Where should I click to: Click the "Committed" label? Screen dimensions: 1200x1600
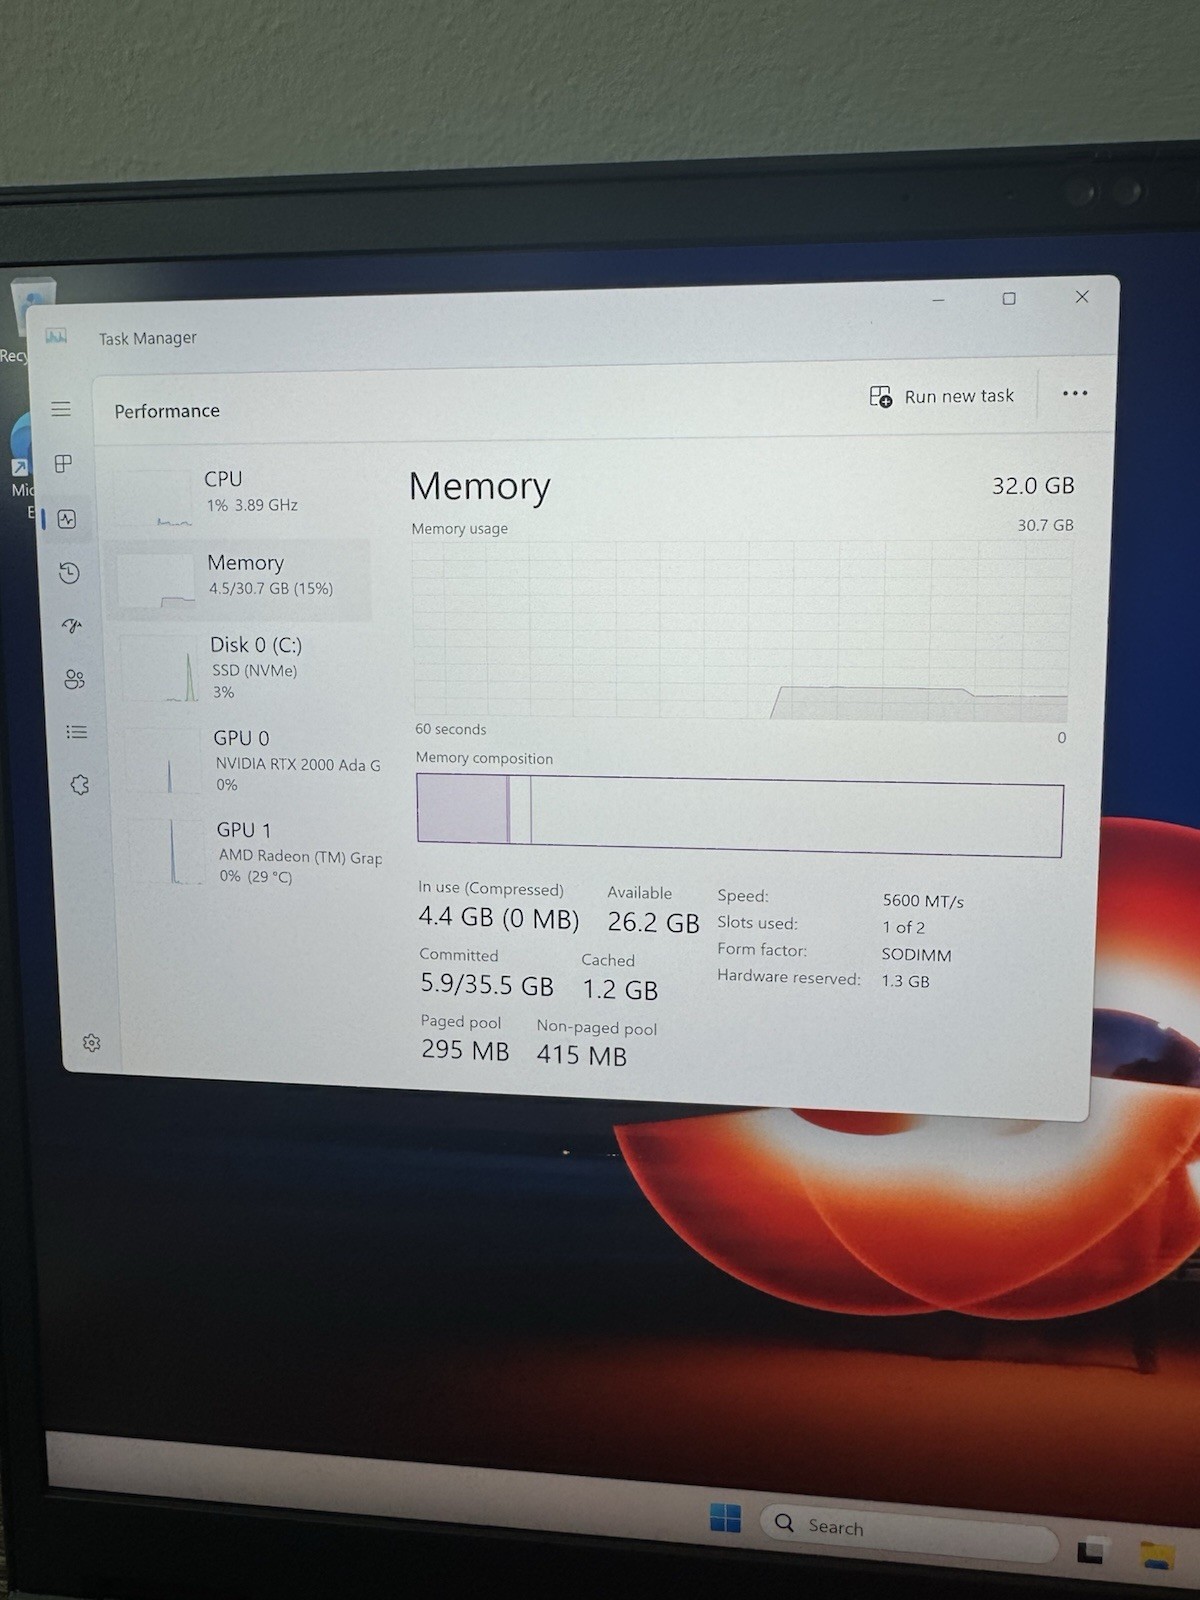pos(459,955)
